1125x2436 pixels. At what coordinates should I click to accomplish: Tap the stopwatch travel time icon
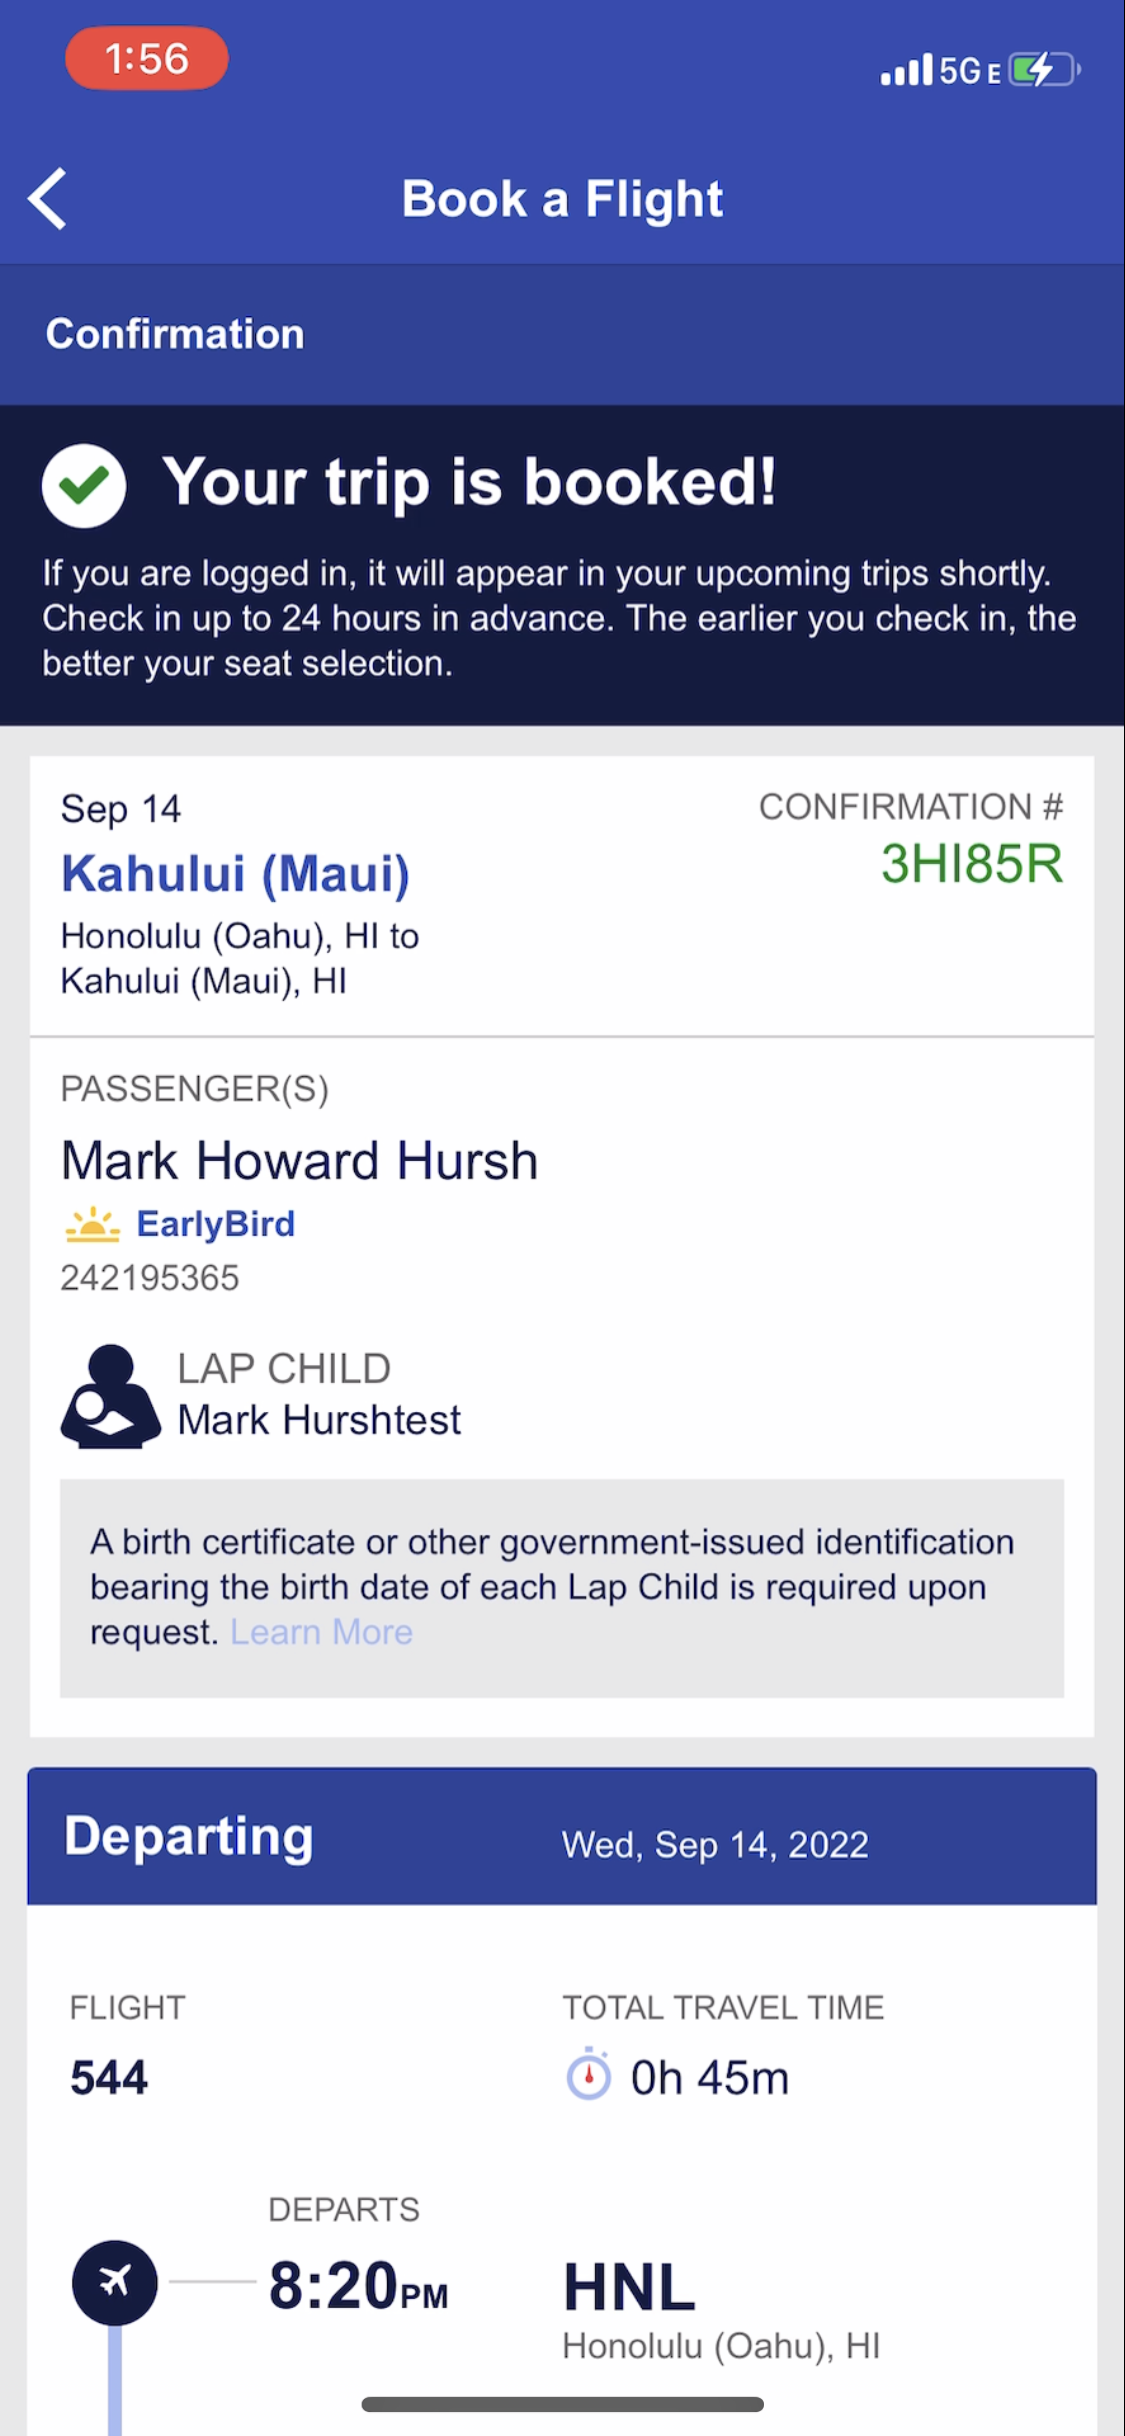pyautogui.click(x=589, y=2077)
